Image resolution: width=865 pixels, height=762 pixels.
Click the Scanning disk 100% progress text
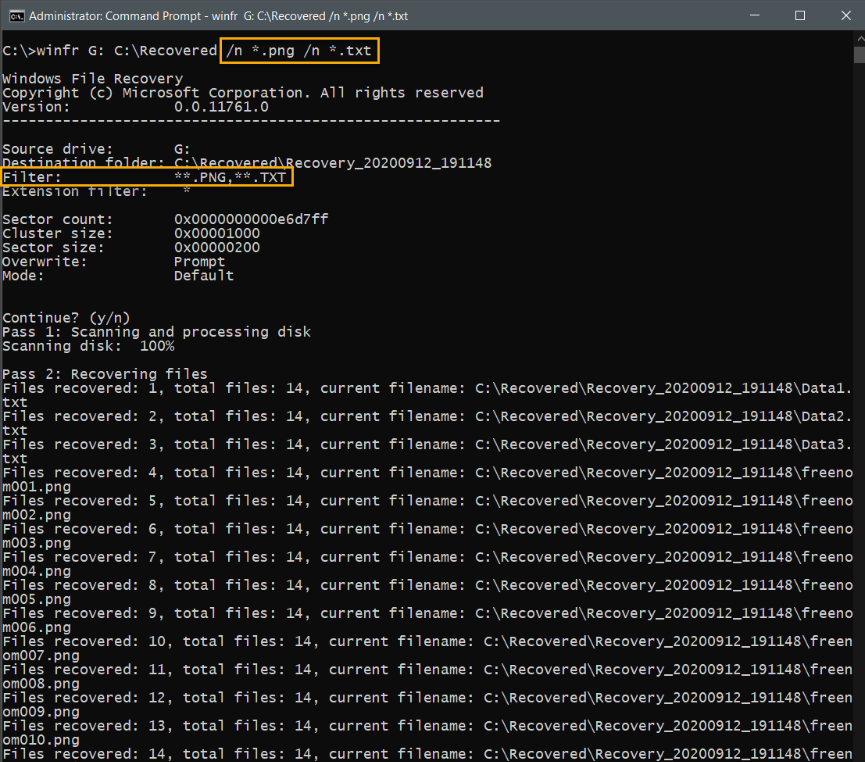click(x=88, y=346)
